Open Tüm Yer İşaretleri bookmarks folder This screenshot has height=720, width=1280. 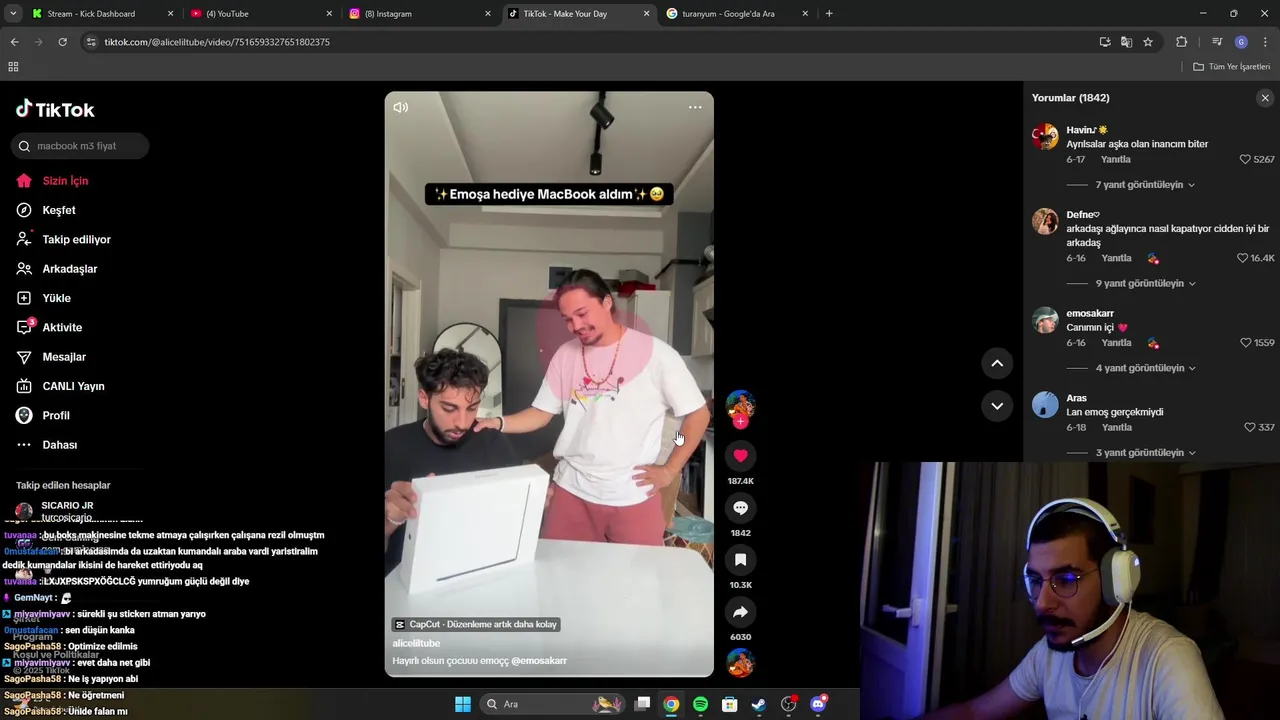point(1232,67)
